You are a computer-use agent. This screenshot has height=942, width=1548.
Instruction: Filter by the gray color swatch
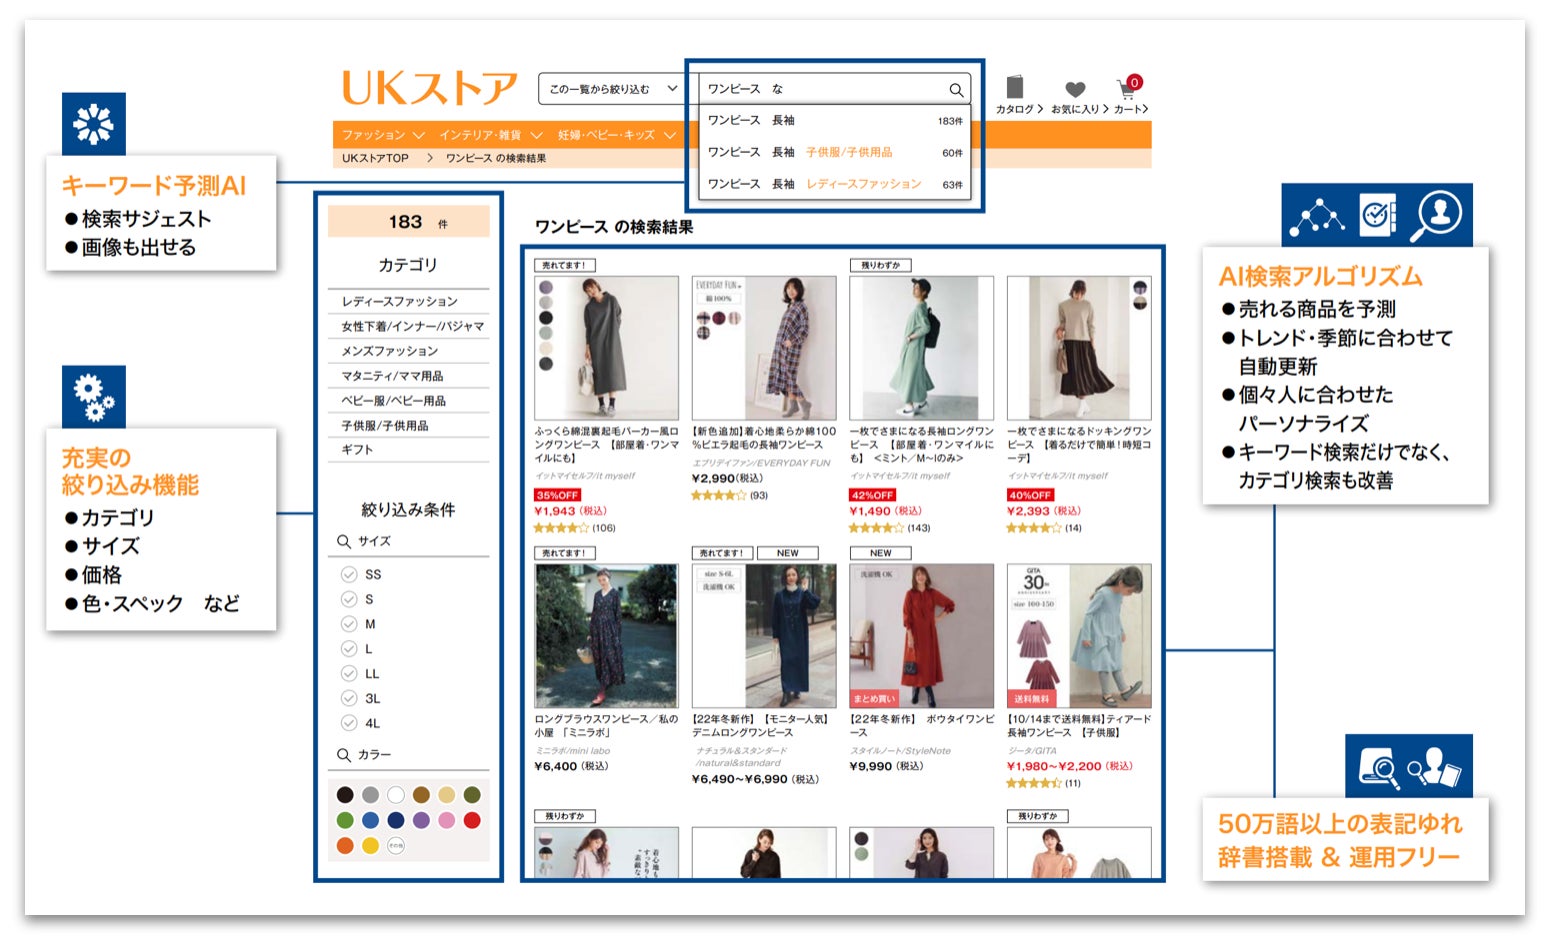pyautogui.click(x=371, y=795)
